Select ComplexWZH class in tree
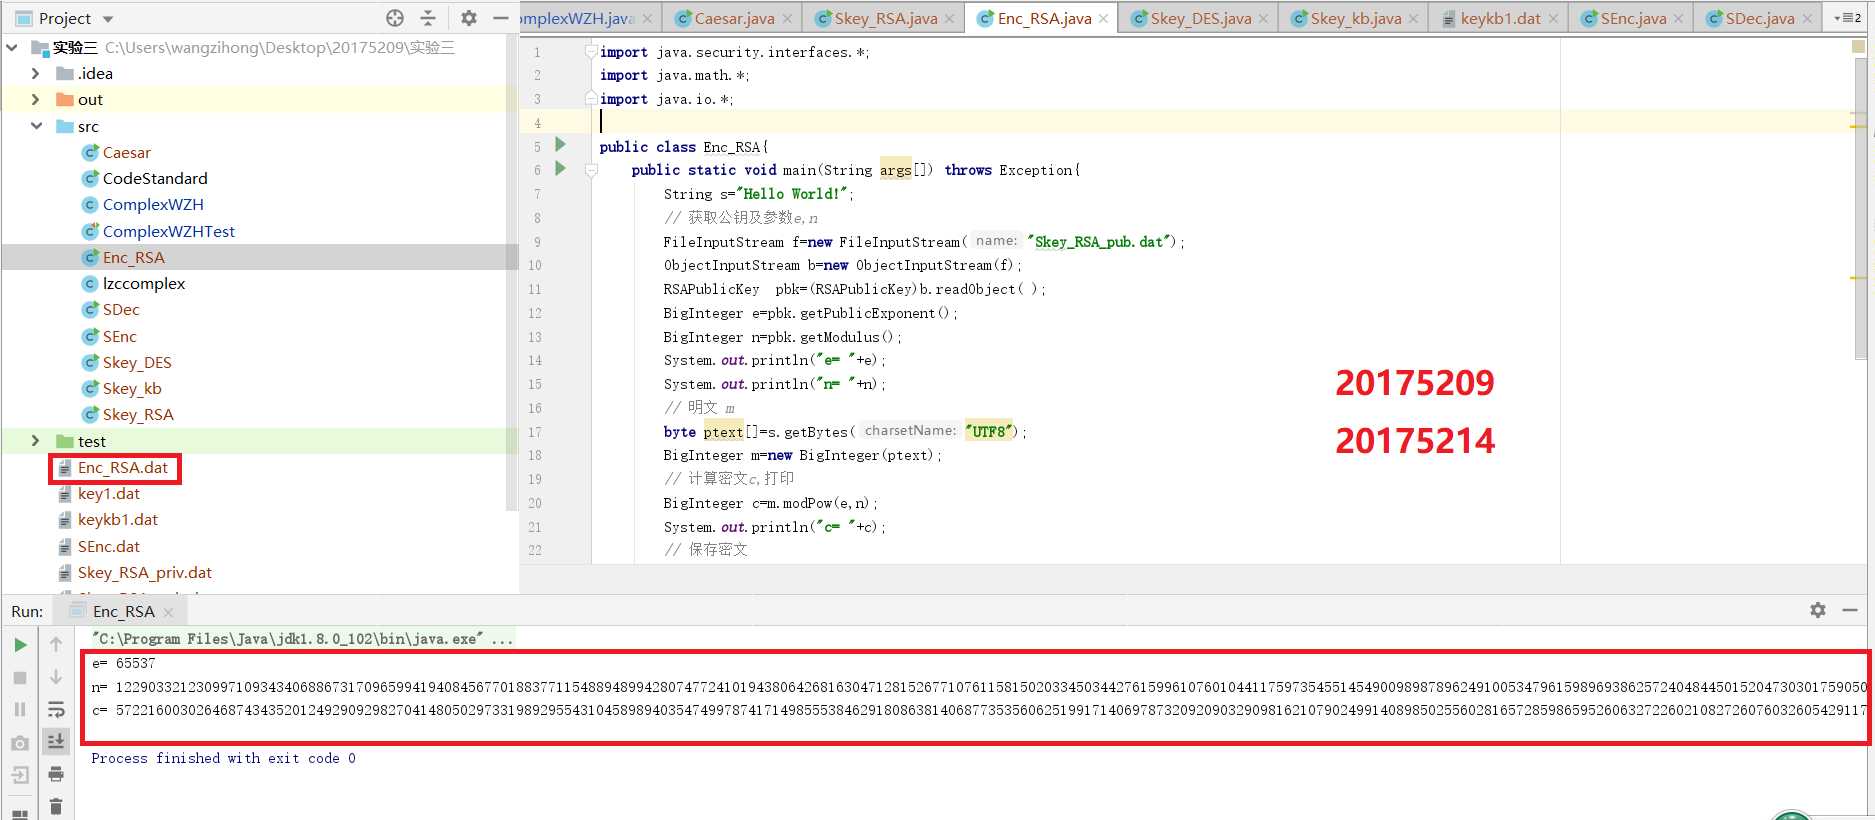The height and width of the screenshot is (820, 1875). pyautogui.click(x=153, y=204)
